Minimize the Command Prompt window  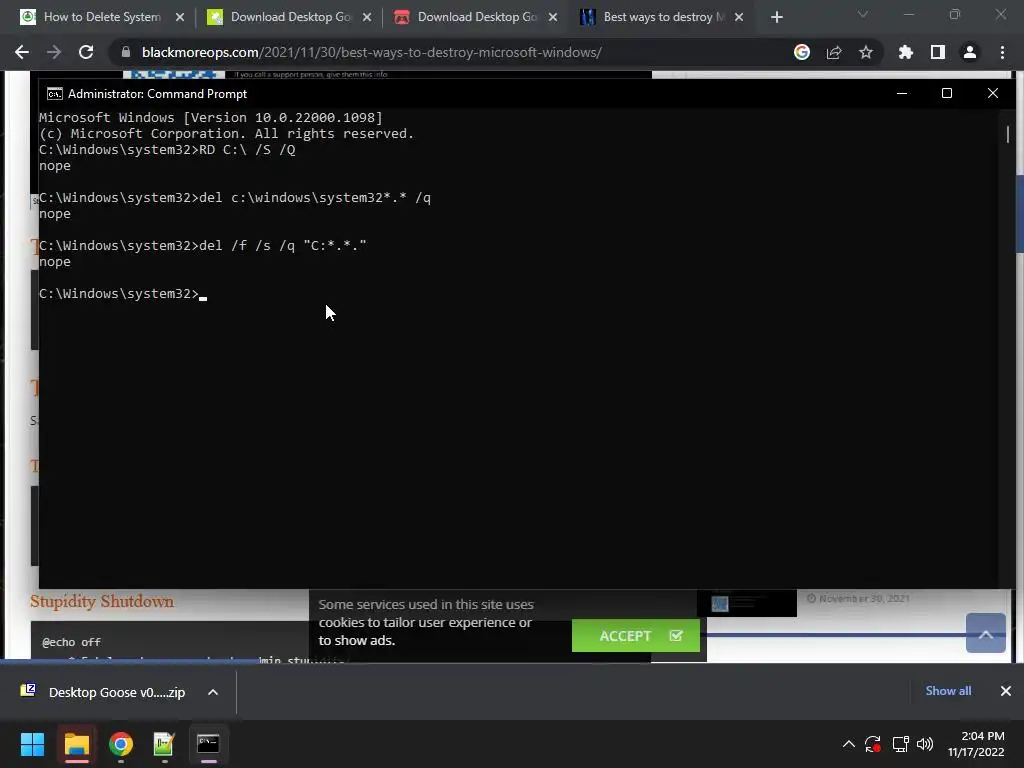point(902,93)
